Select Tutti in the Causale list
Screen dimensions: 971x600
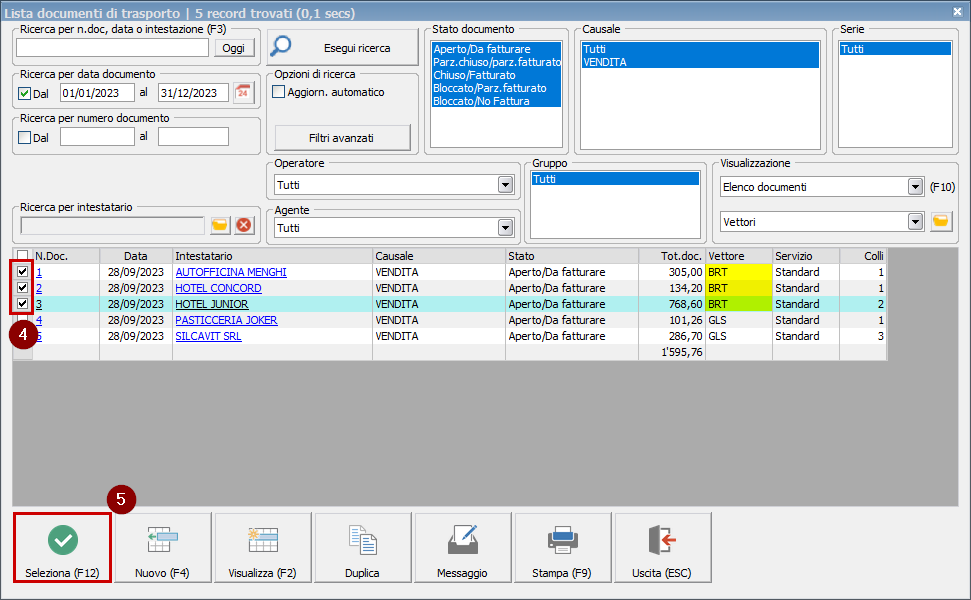coord(700,49)
